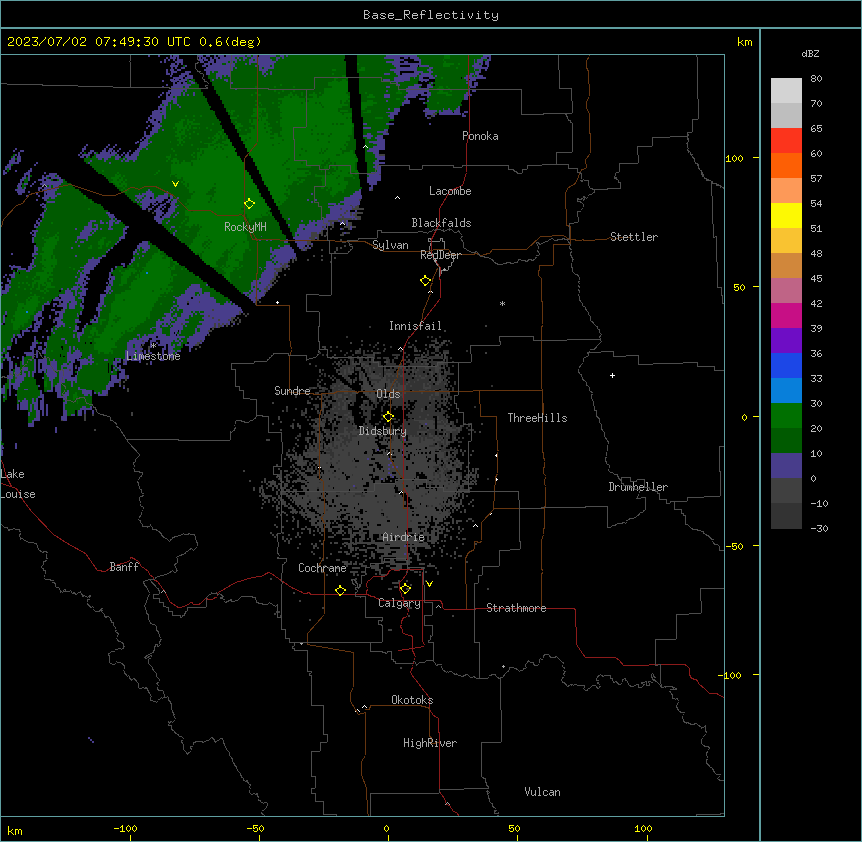This screenshot has height=842, width=862.
Task: Click the Banff label
Action: coord(124,567)
